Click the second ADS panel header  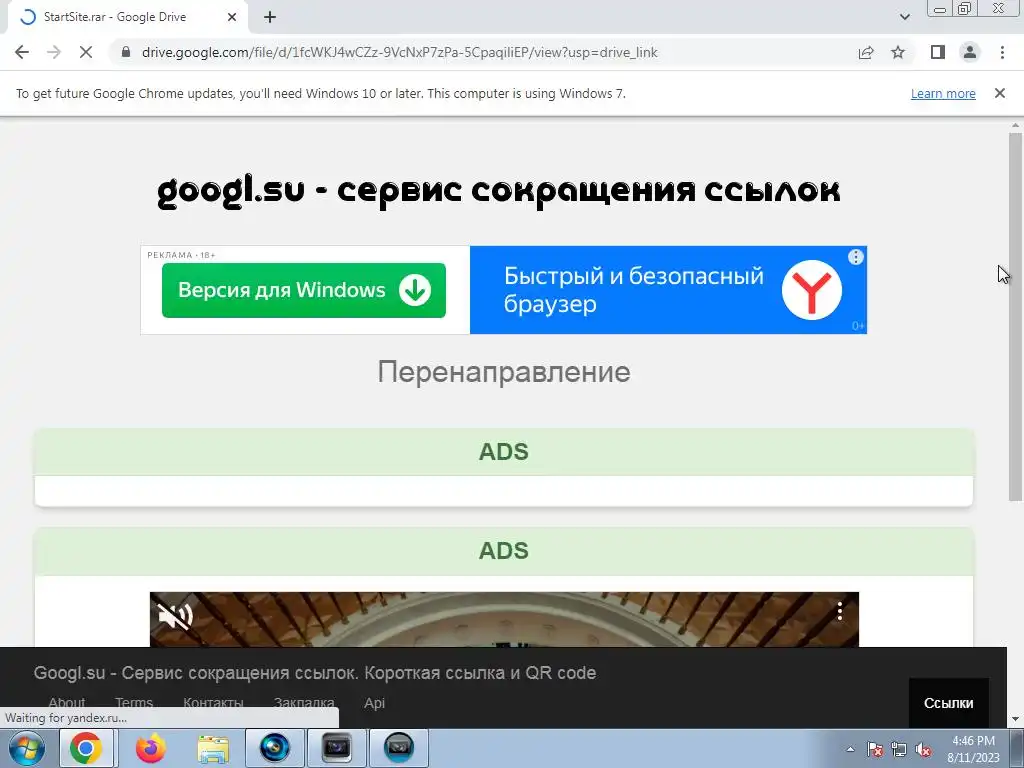tap(504, 551)
